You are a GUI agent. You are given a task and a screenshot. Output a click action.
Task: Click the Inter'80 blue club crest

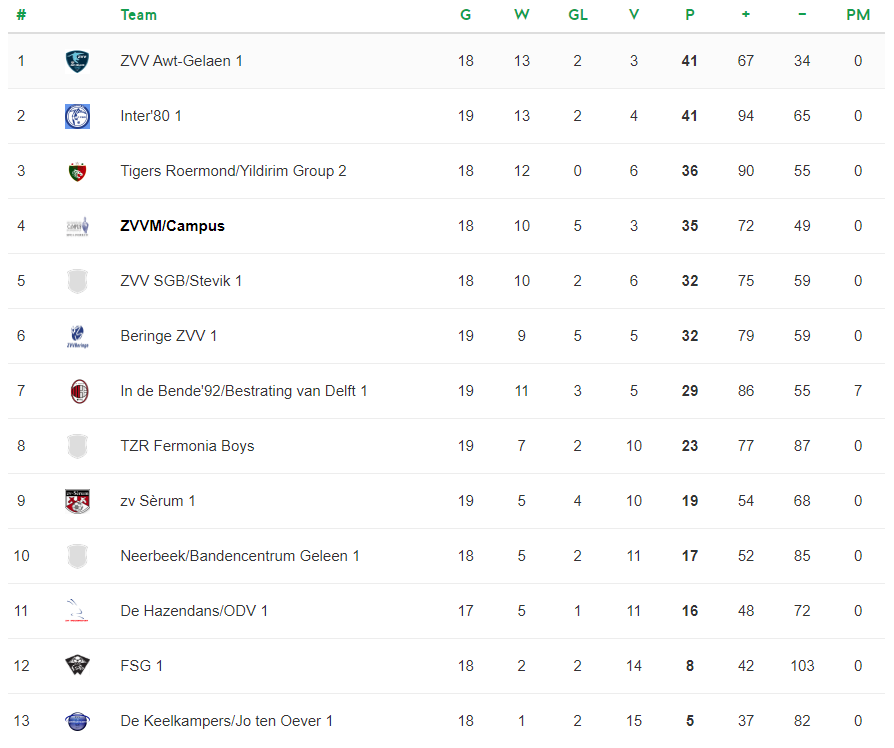[x=78, y=116]
